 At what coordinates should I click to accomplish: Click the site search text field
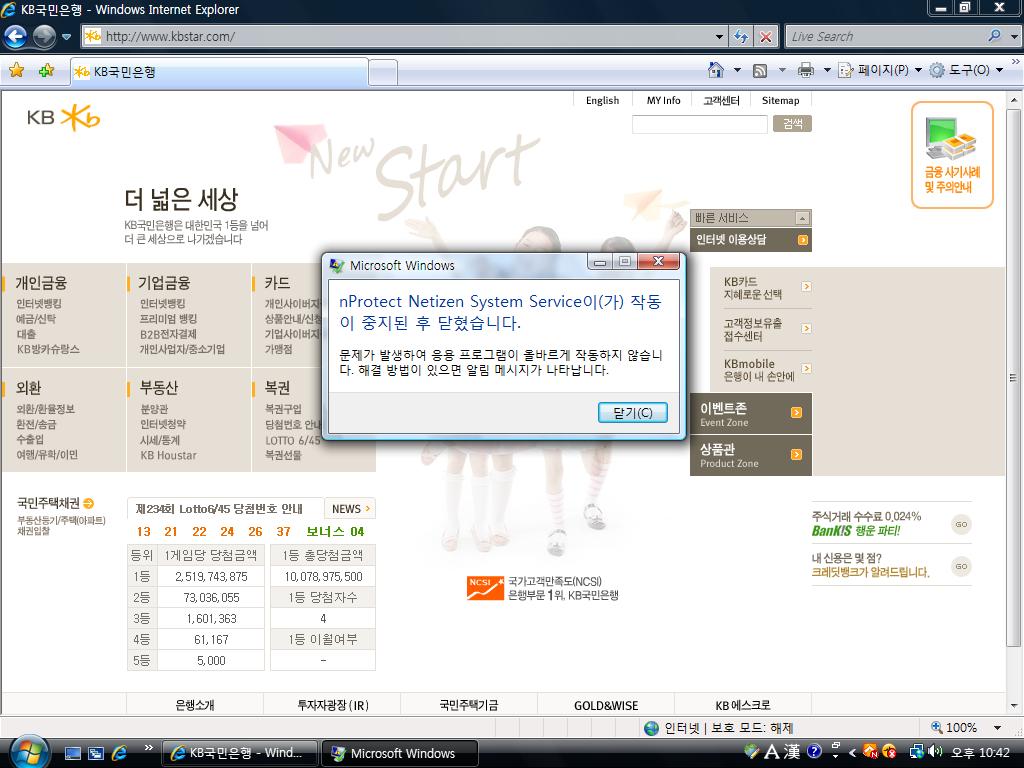tap(699, 124)
